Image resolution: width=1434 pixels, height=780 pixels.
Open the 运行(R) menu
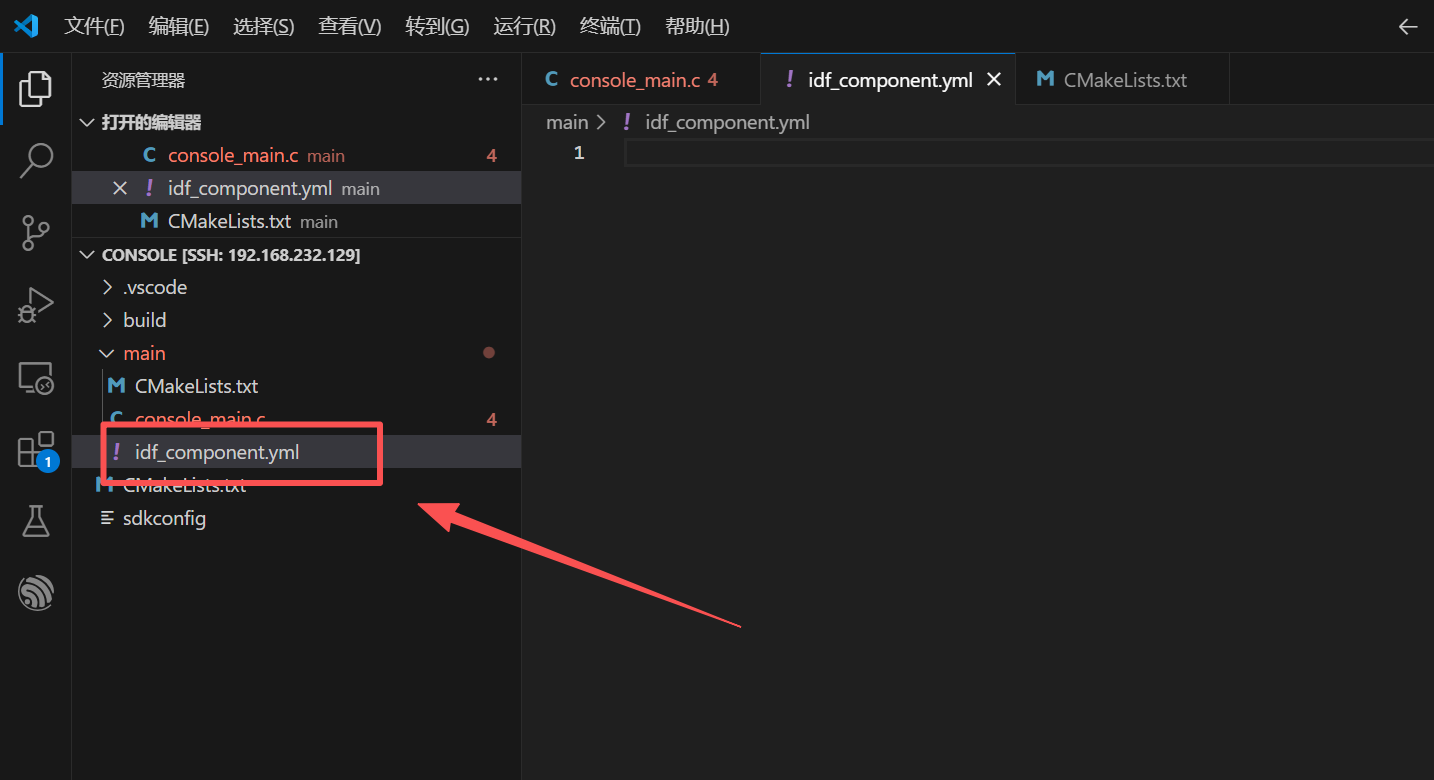pos(524,27)
